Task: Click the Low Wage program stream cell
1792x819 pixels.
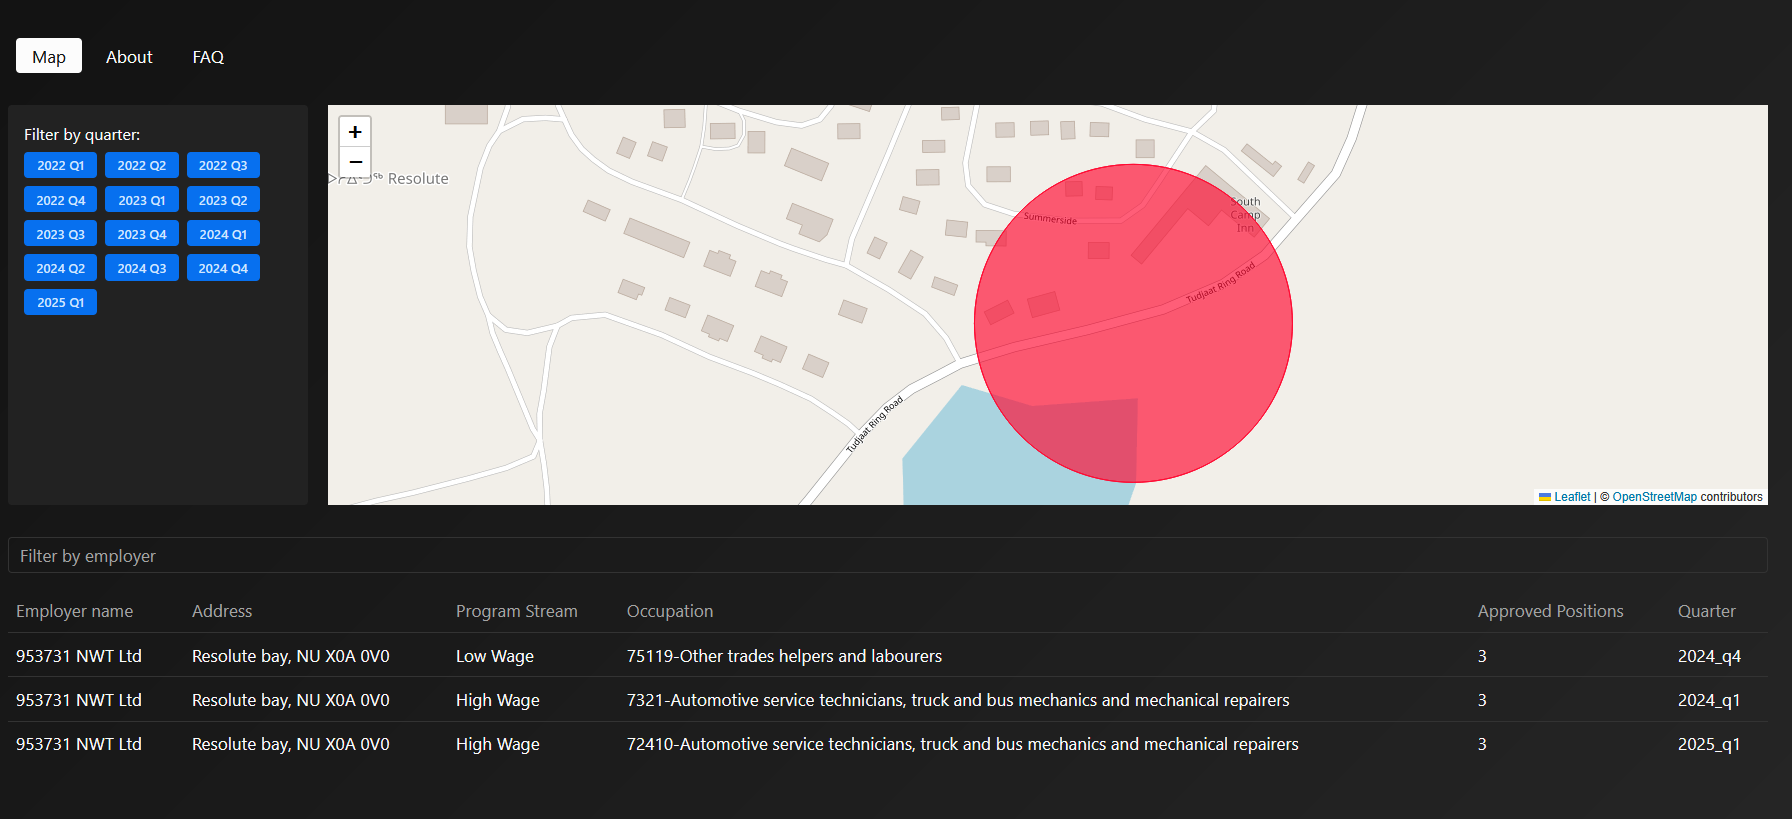Action: click(x=495, y=656)
